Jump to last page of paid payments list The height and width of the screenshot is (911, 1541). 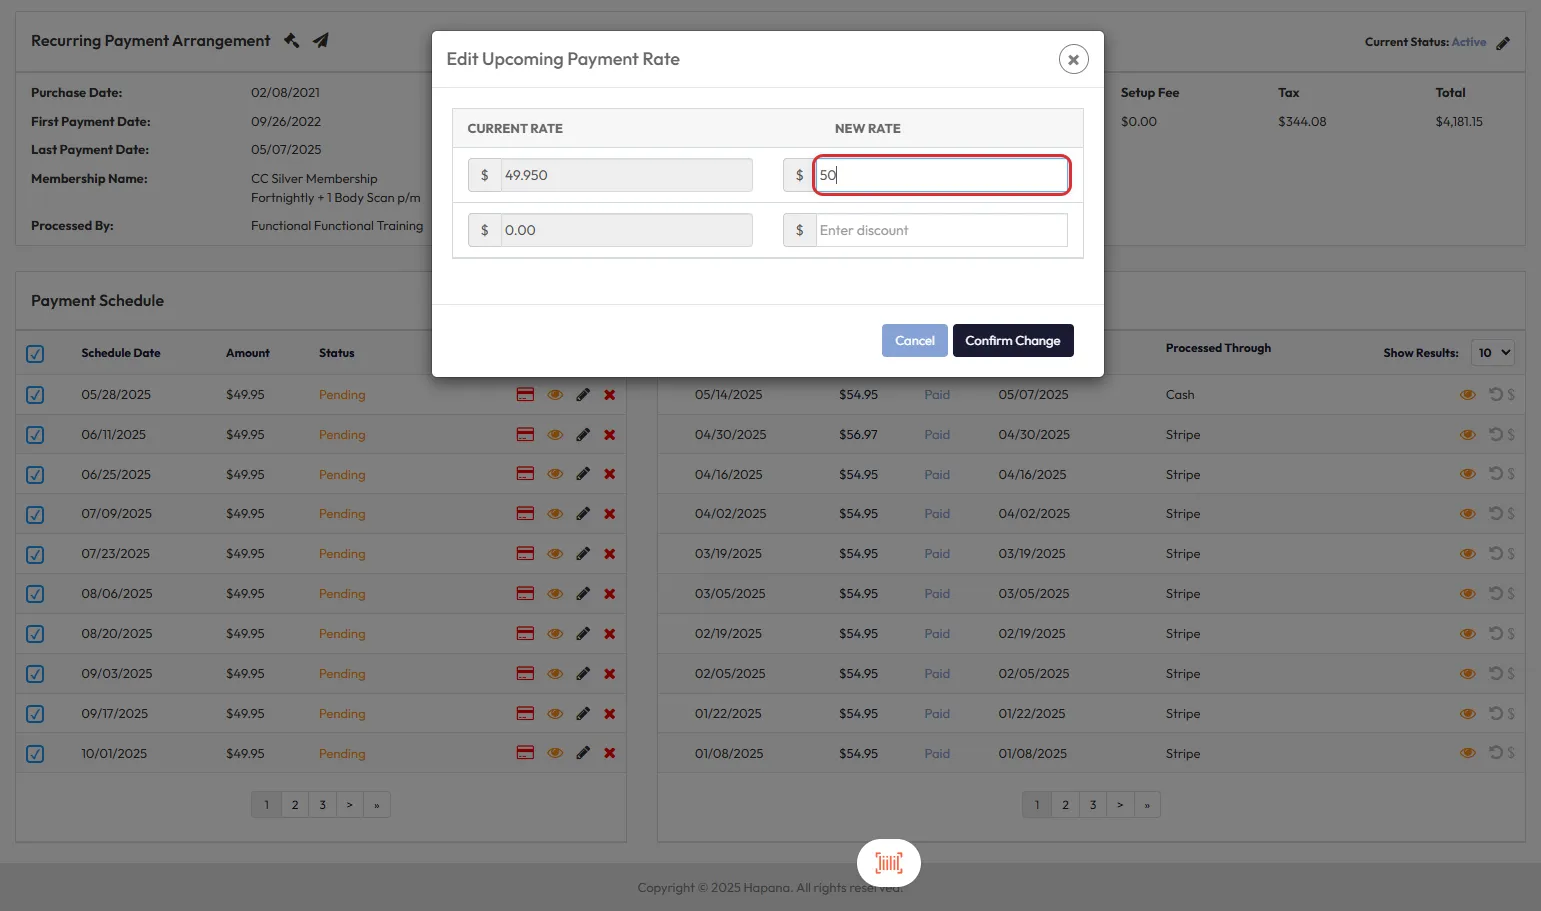coord(1147,805)
